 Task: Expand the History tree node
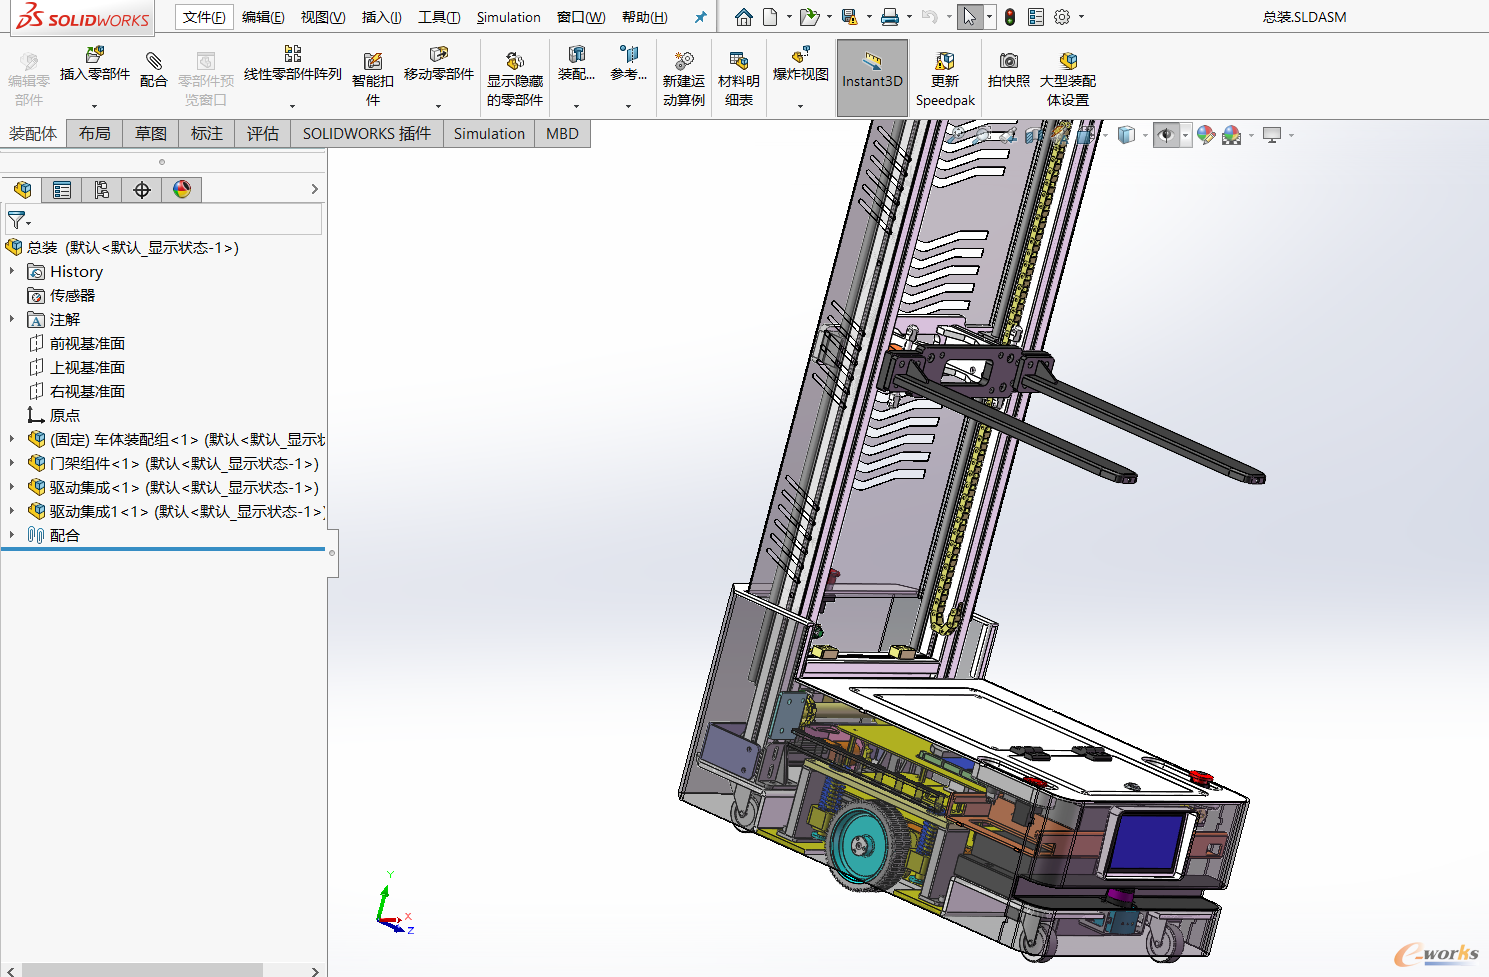pyautogui.click(x=12, y=271)
